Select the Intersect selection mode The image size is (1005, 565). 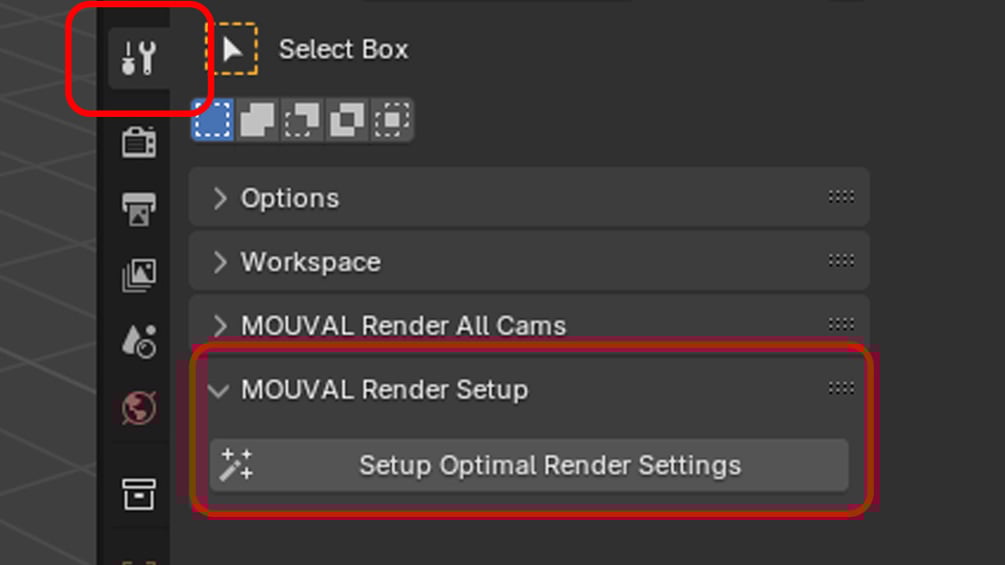click(392, 120)
